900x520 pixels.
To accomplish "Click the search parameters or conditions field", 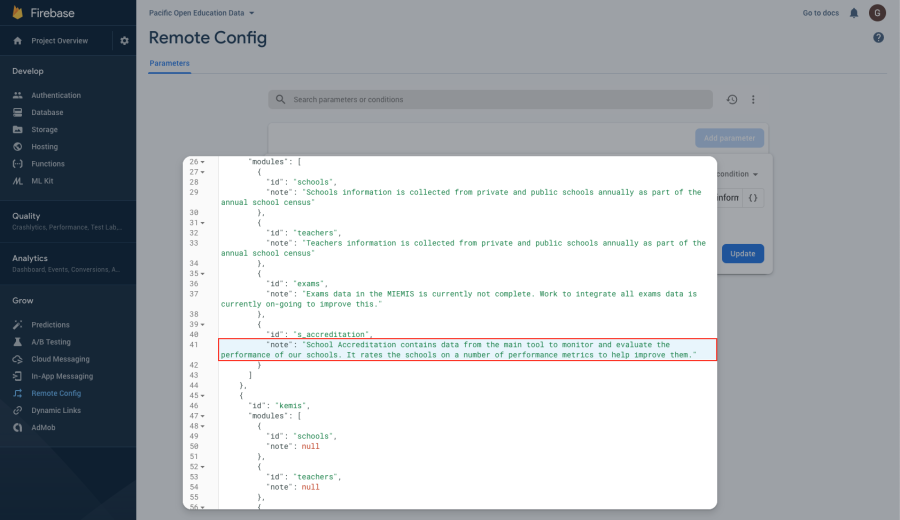I will (x=490, y=100).
